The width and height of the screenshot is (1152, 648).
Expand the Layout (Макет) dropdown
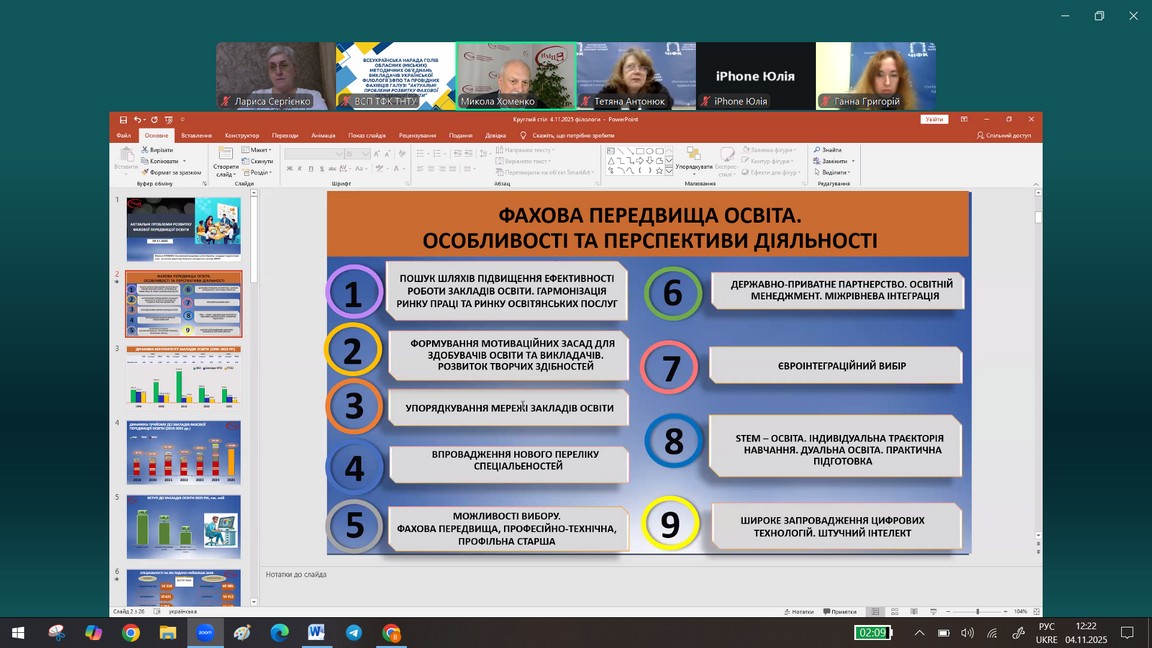pyautogui.click(x=260, y=150)
